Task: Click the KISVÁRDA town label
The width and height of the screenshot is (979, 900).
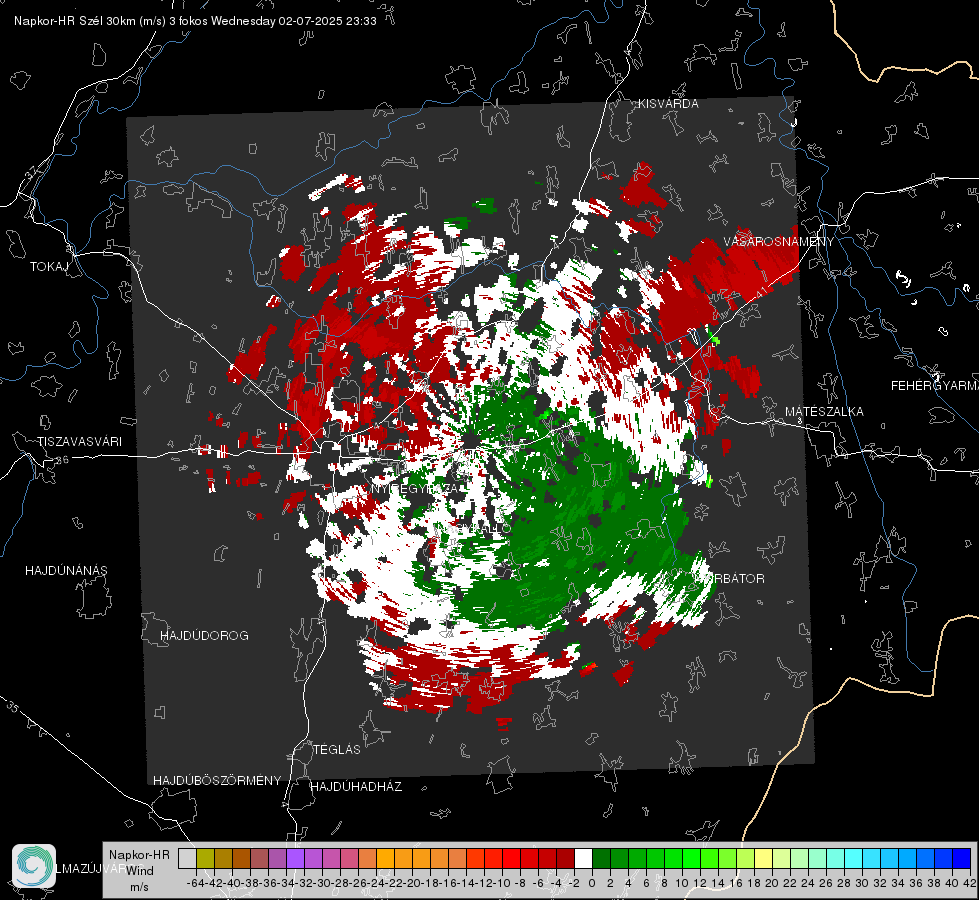Action: click(668, 104)
